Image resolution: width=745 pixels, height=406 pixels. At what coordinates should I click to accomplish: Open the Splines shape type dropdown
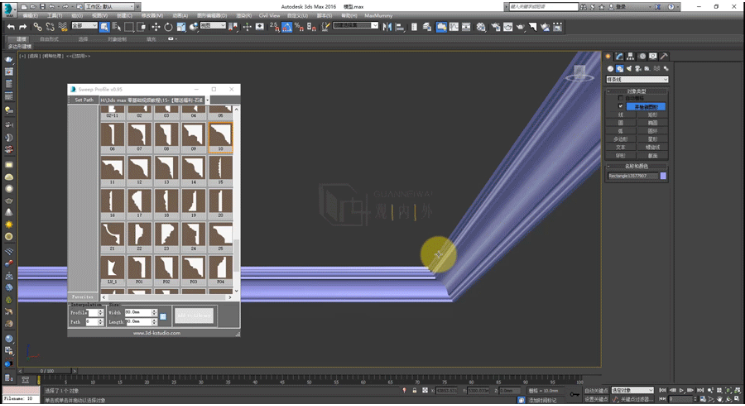click(x=636, y=79)
